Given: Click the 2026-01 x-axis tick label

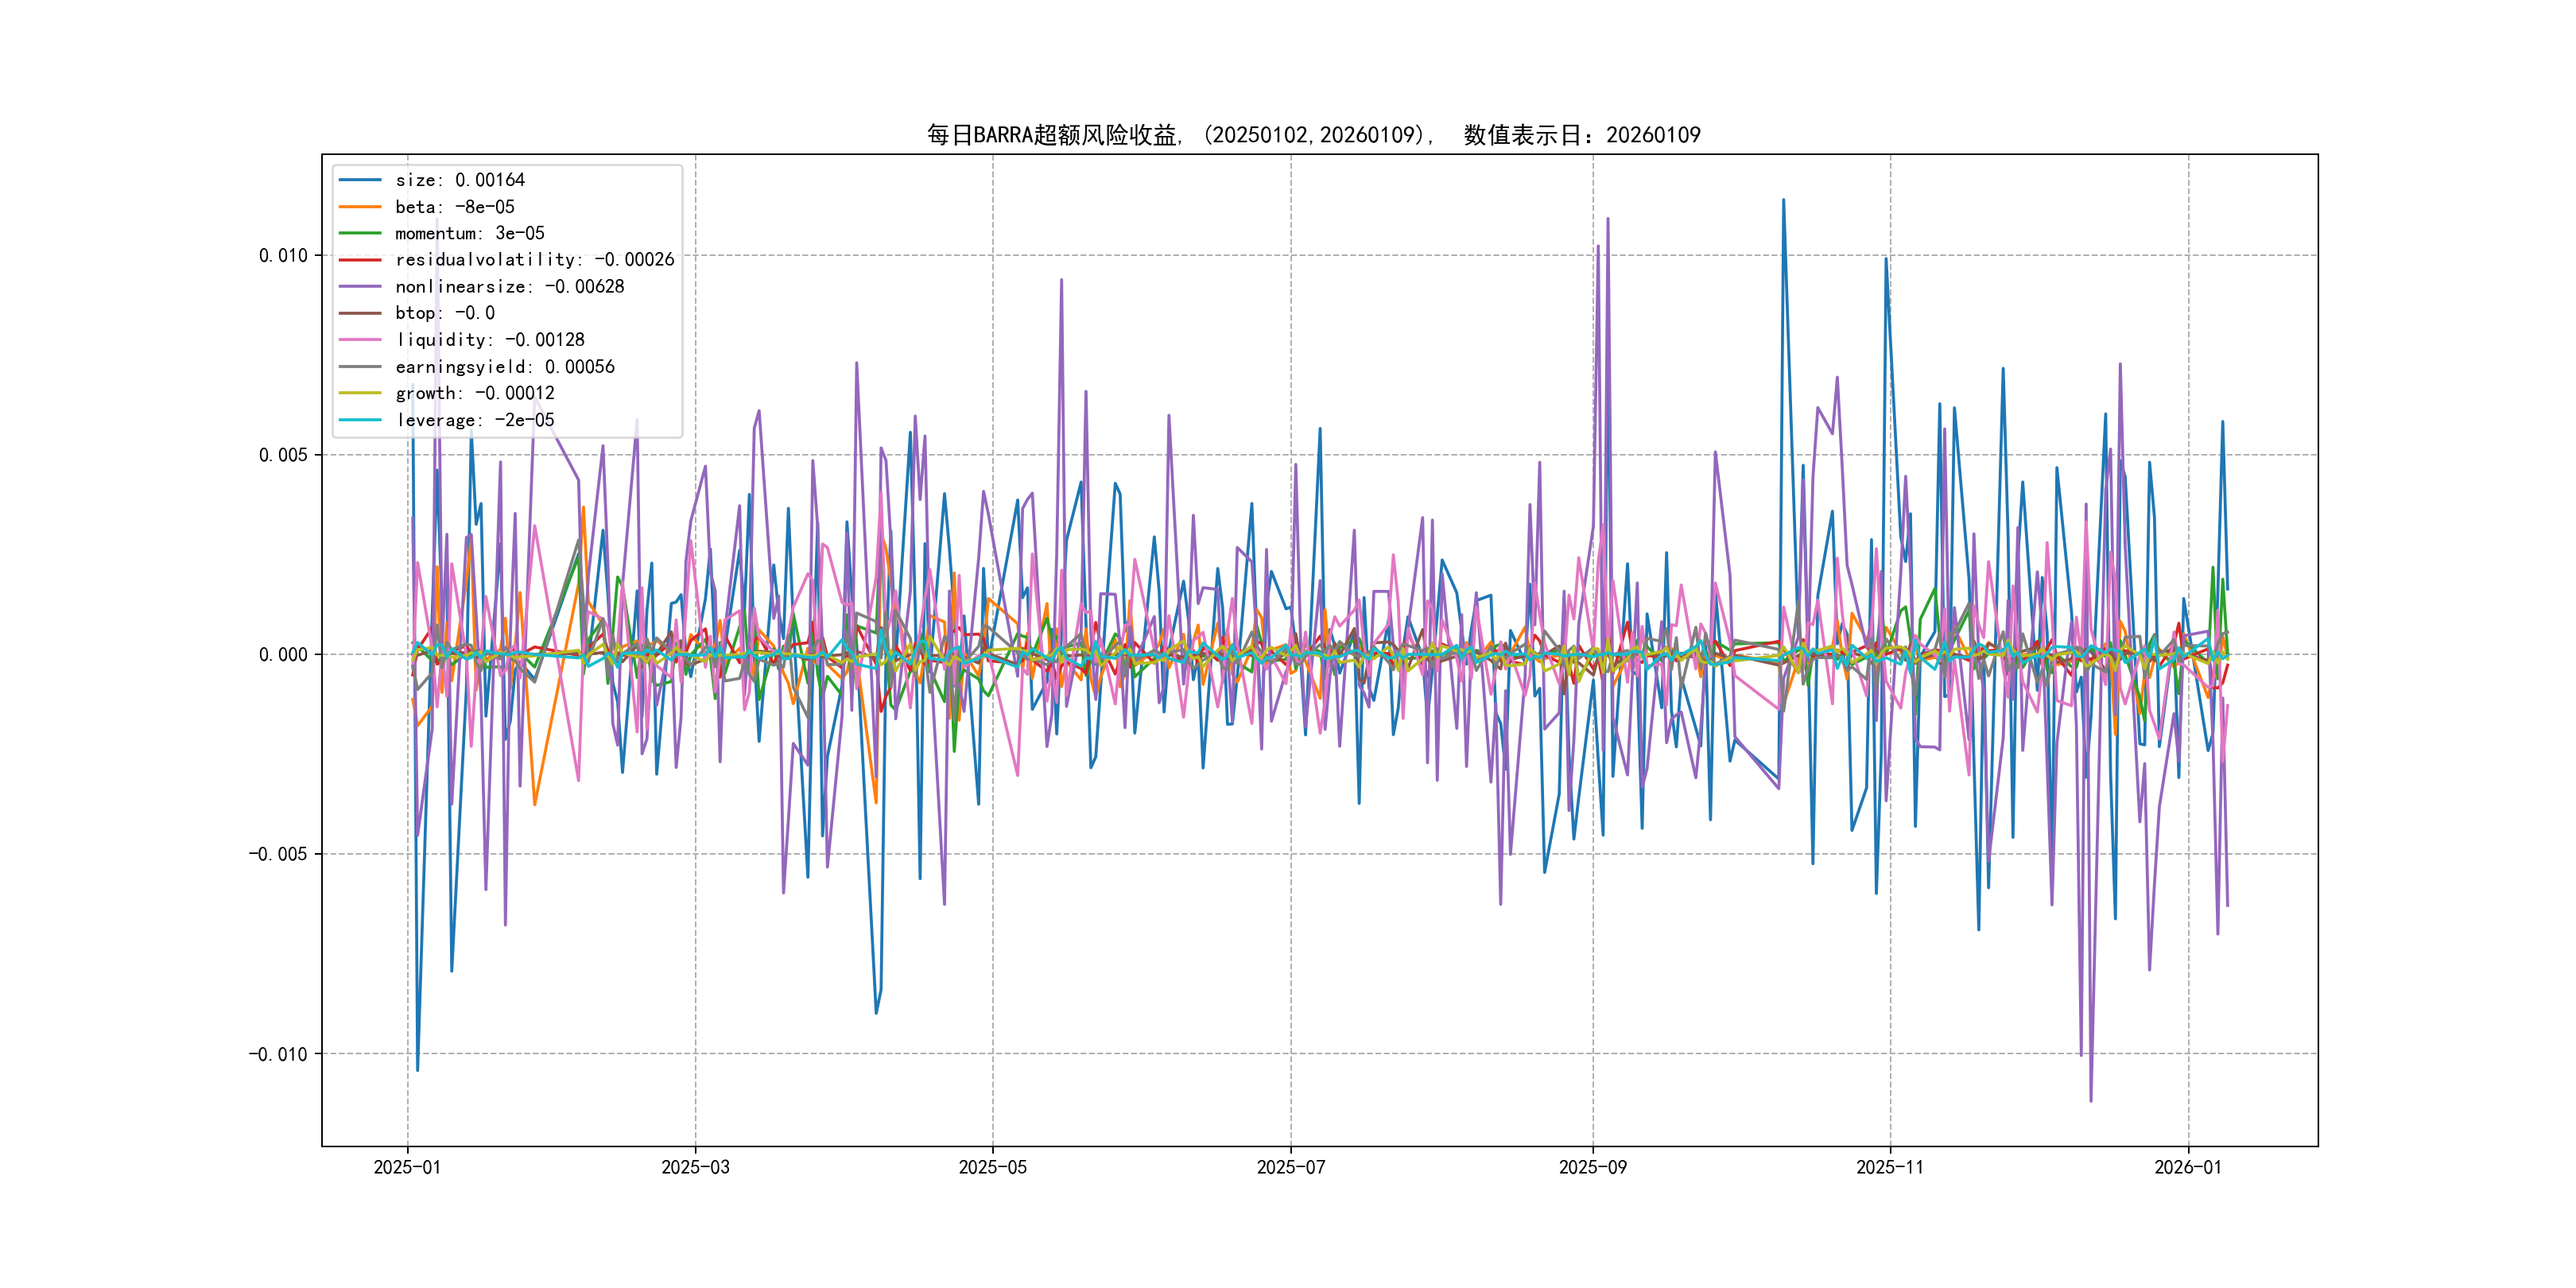Looking at the screenshot, I should point(2187,1168).
